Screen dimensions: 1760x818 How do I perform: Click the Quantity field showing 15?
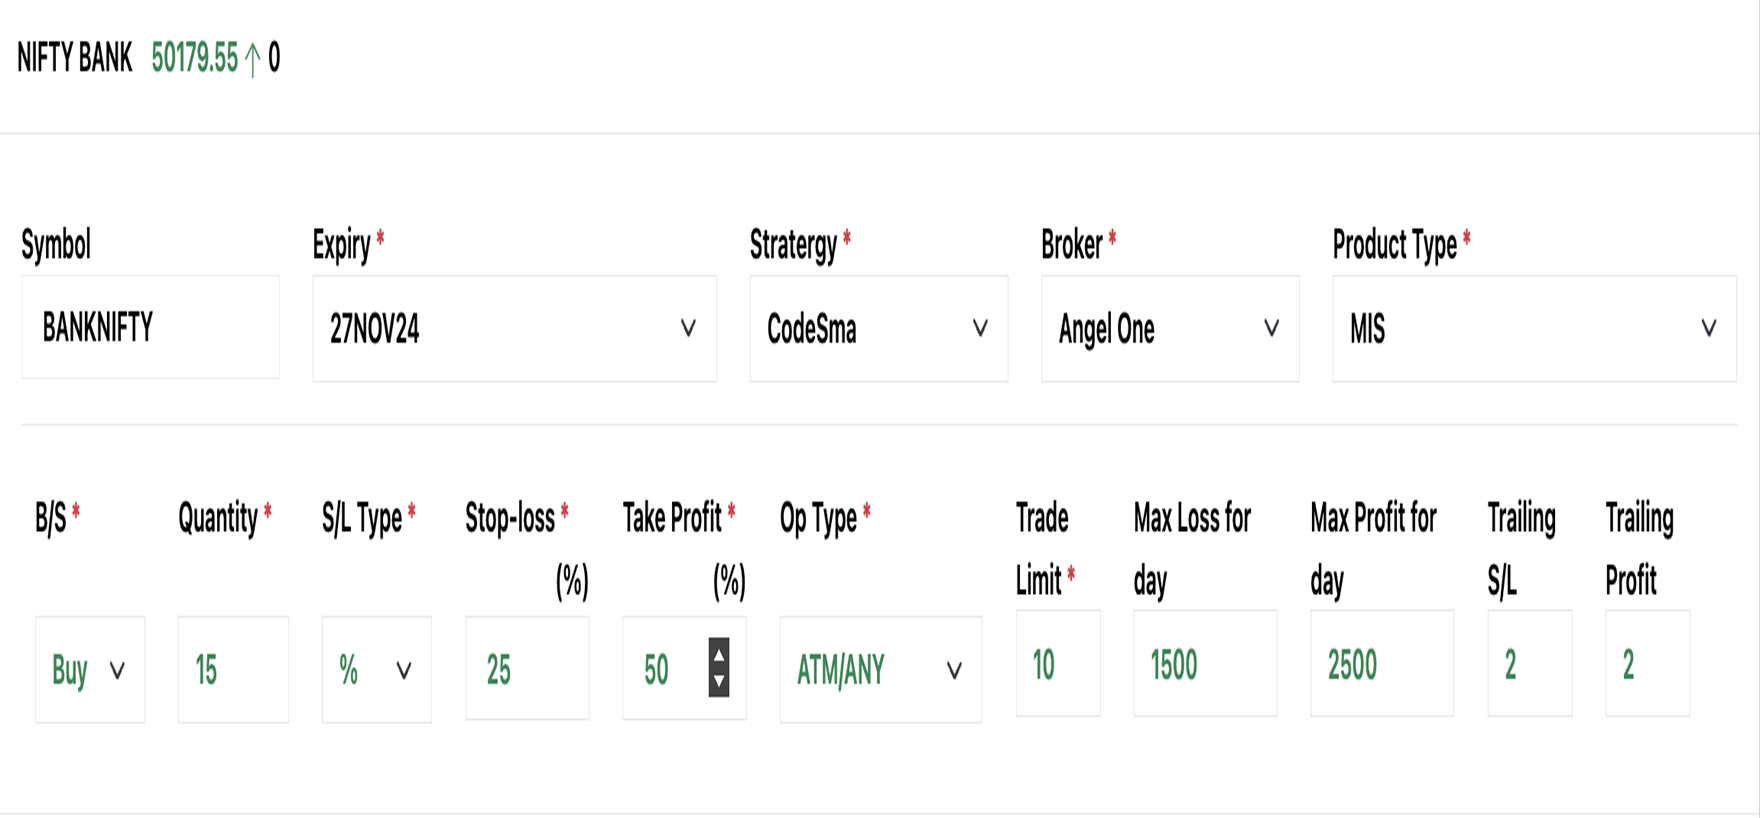(233, 670)
